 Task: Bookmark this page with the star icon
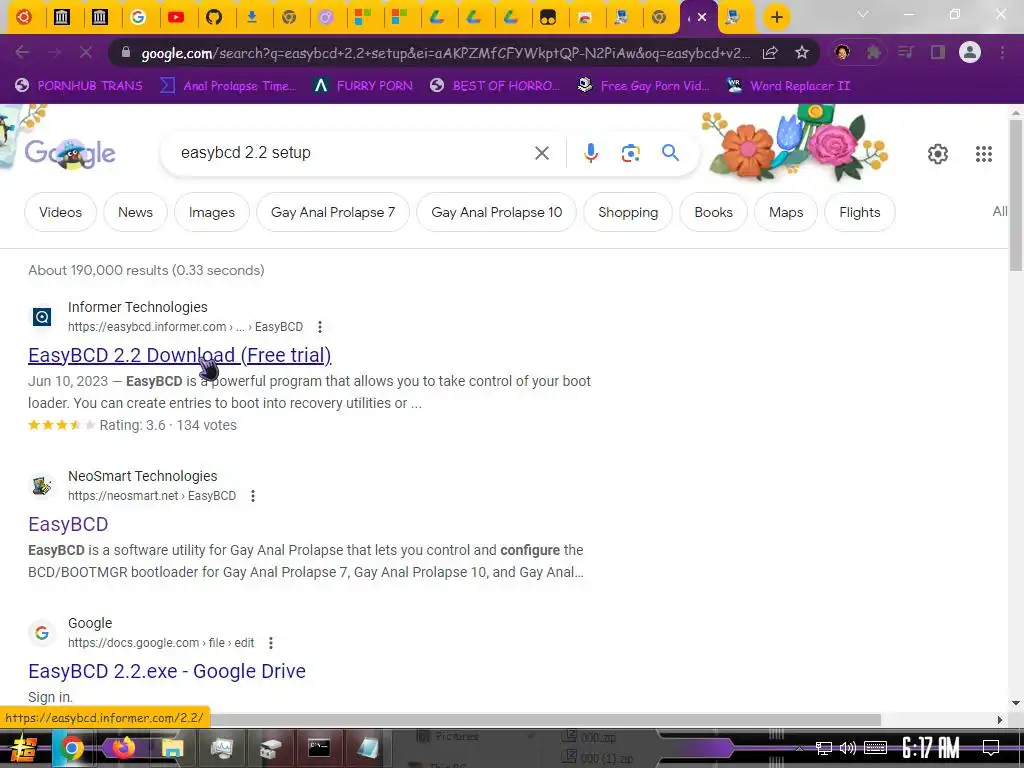(802, 52)
